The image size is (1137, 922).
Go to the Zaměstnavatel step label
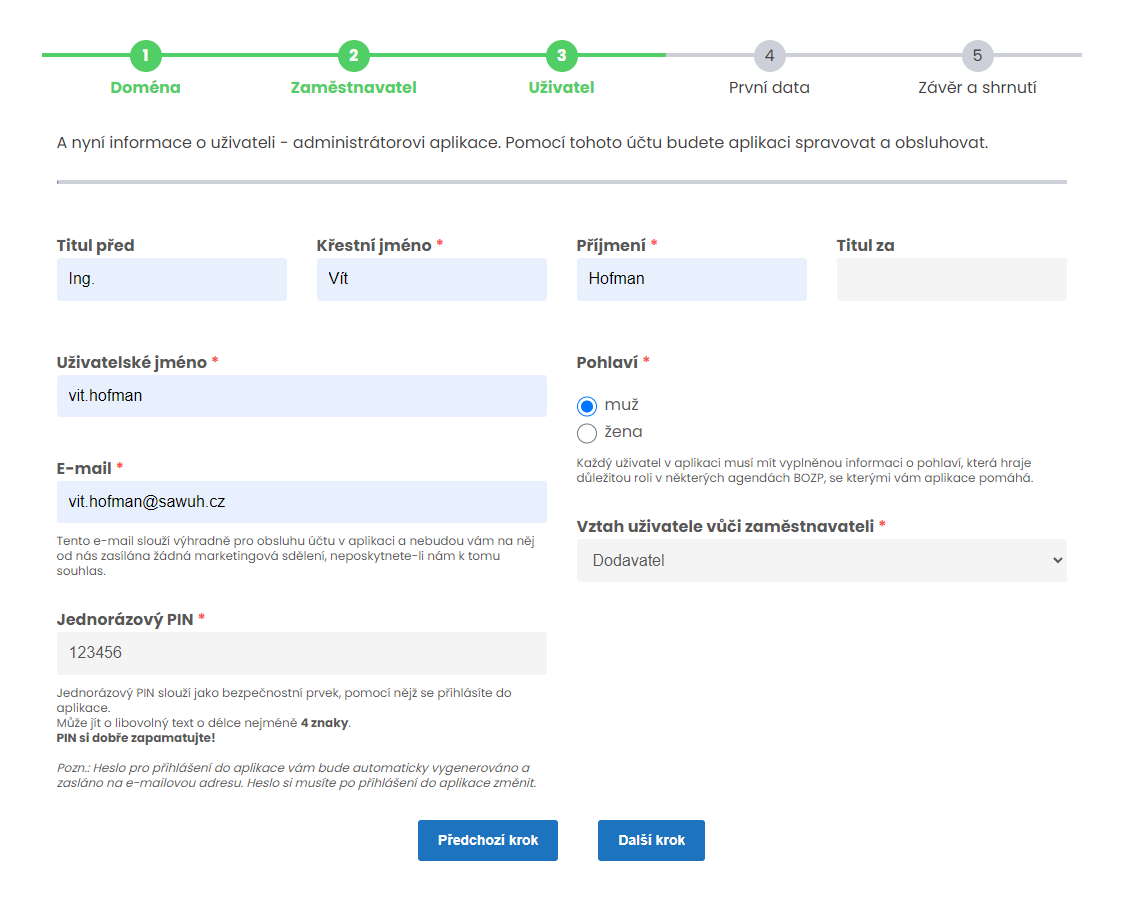tap(353, 88)
